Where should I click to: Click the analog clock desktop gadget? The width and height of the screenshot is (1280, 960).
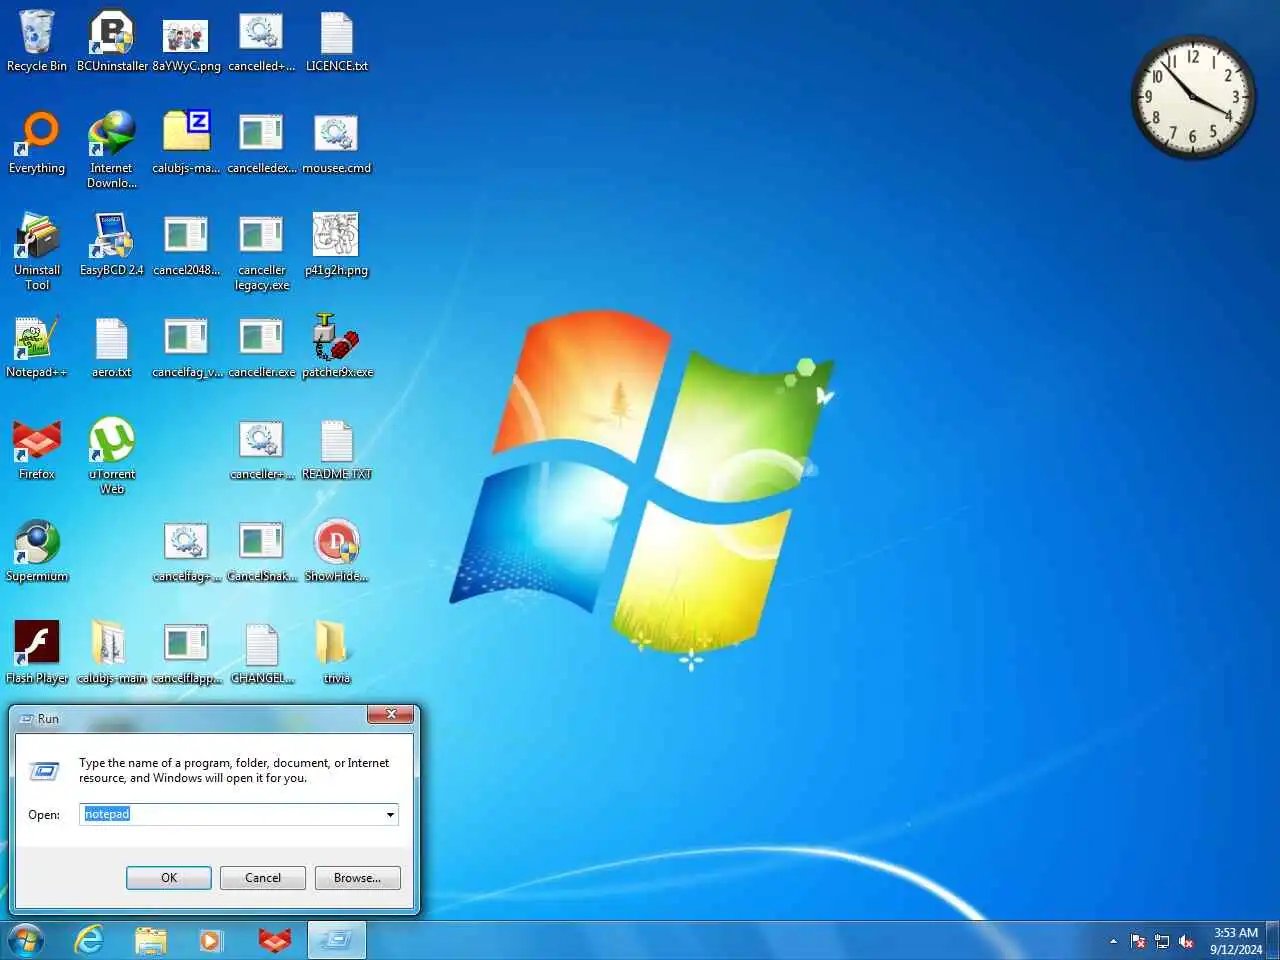click(1193, 97)
